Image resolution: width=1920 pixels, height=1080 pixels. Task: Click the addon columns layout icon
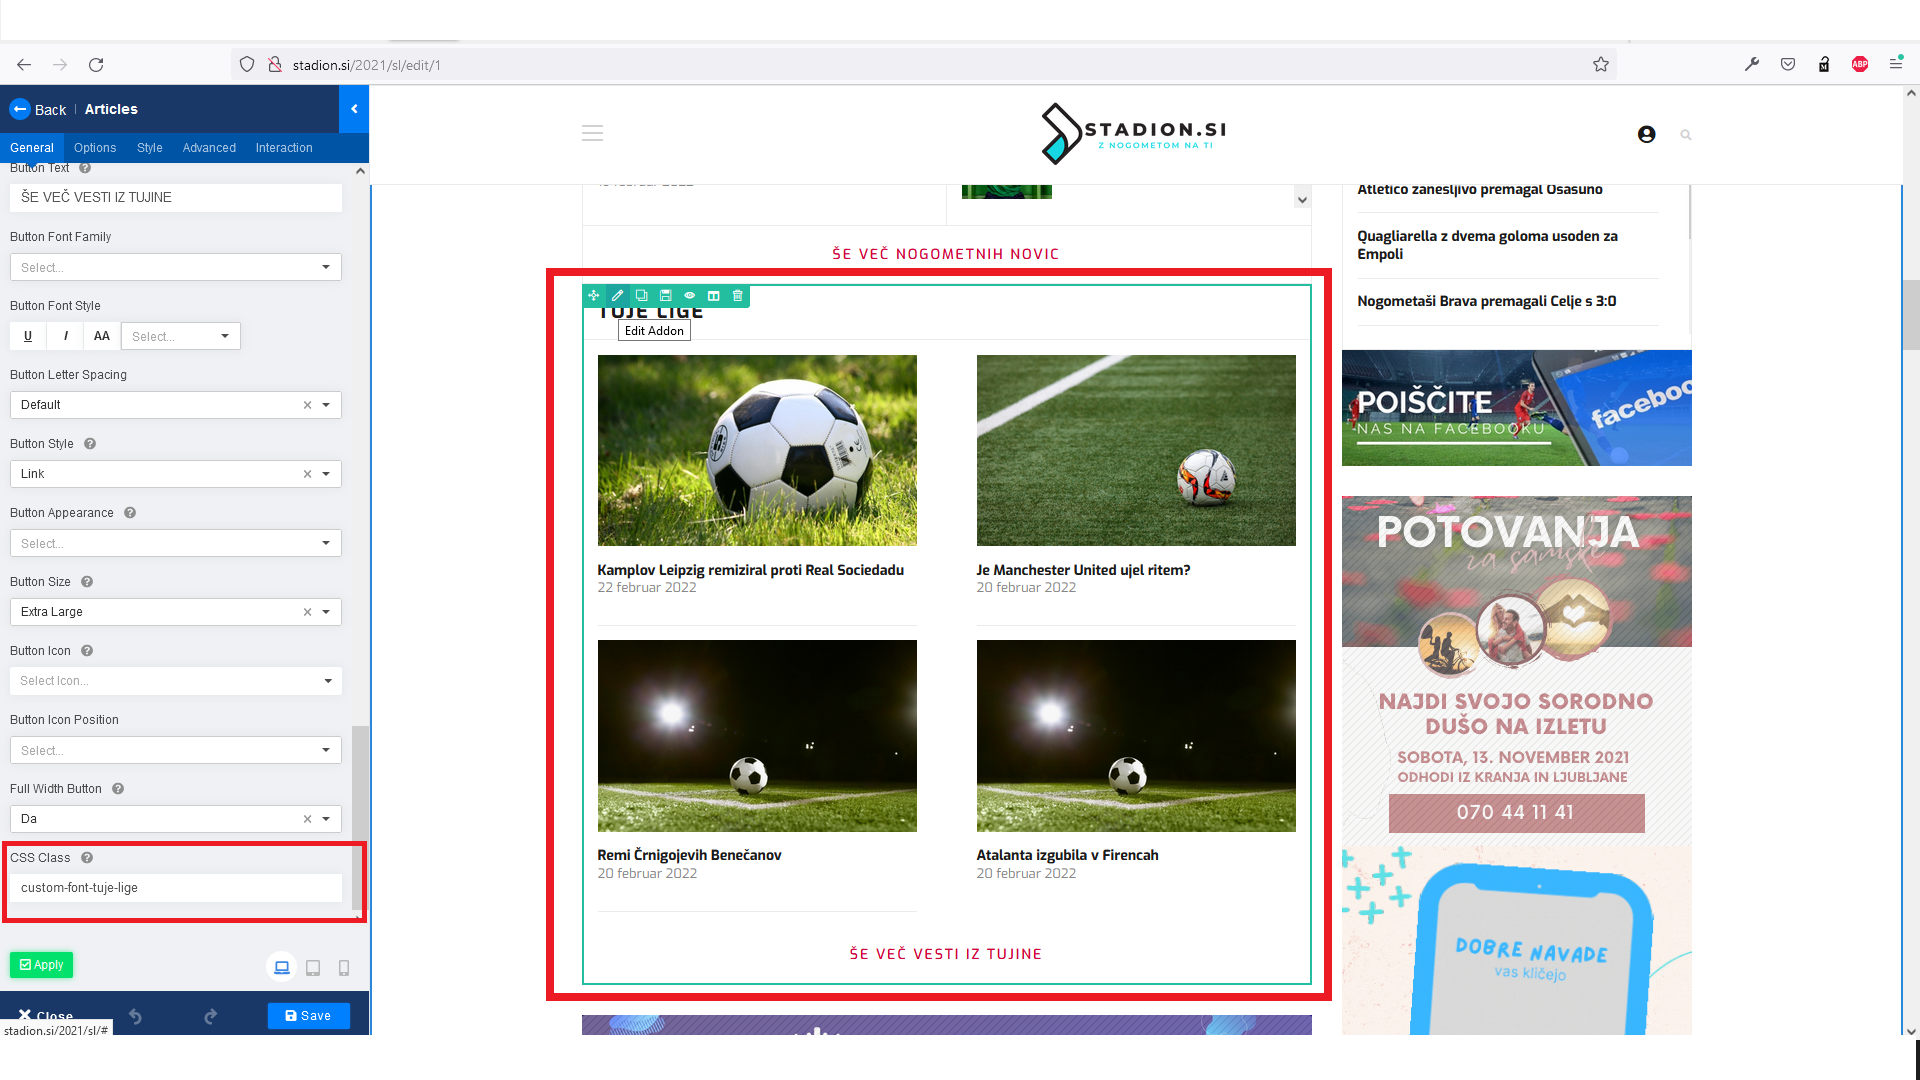pyautogui.click(x=714, y=296)
